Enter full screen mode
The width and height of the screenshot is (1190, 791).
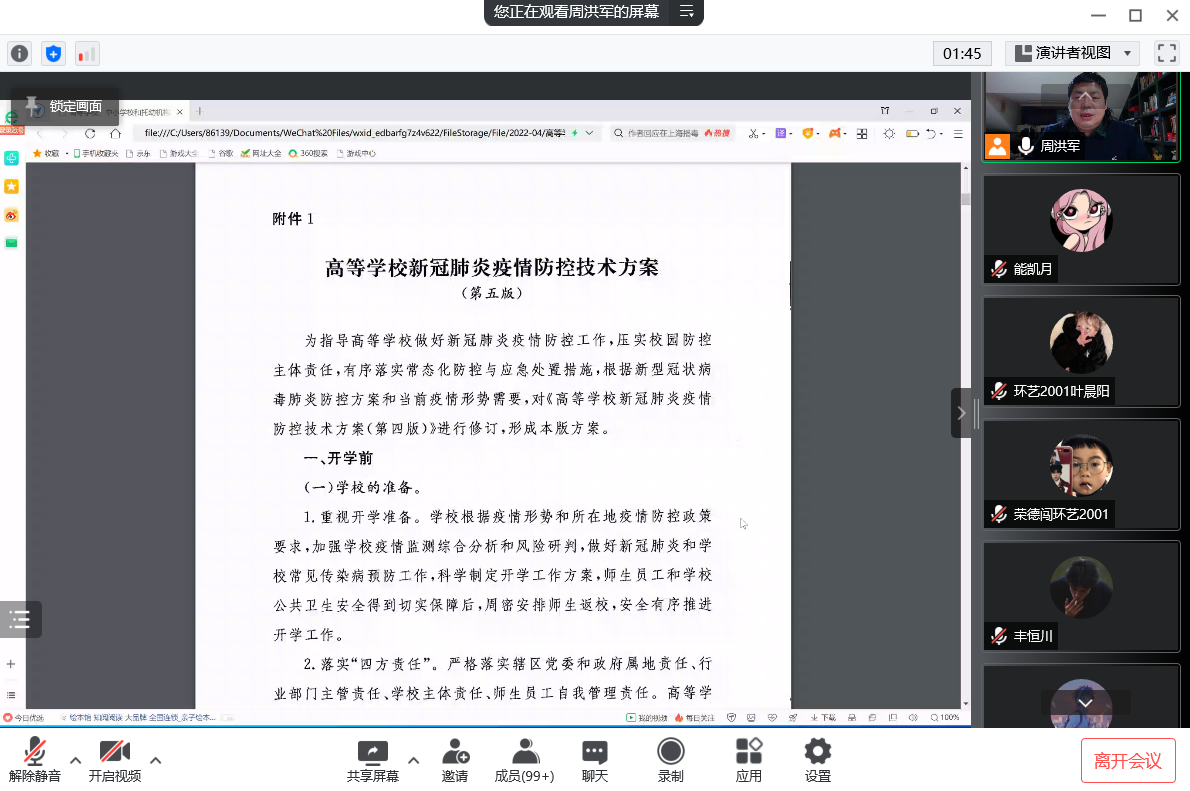1166,53
